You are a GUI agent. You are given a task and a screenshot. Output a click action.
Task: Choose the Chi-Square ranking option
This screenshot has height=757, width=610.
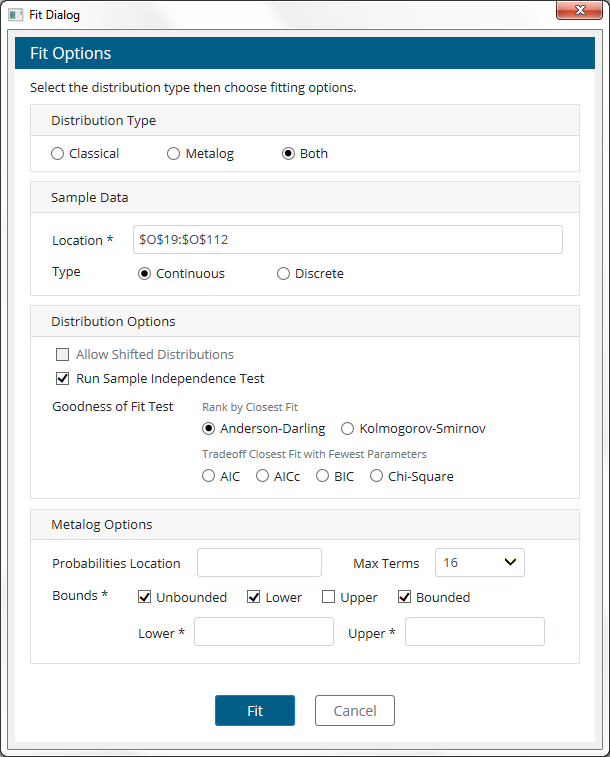click(x=377, y=477)
